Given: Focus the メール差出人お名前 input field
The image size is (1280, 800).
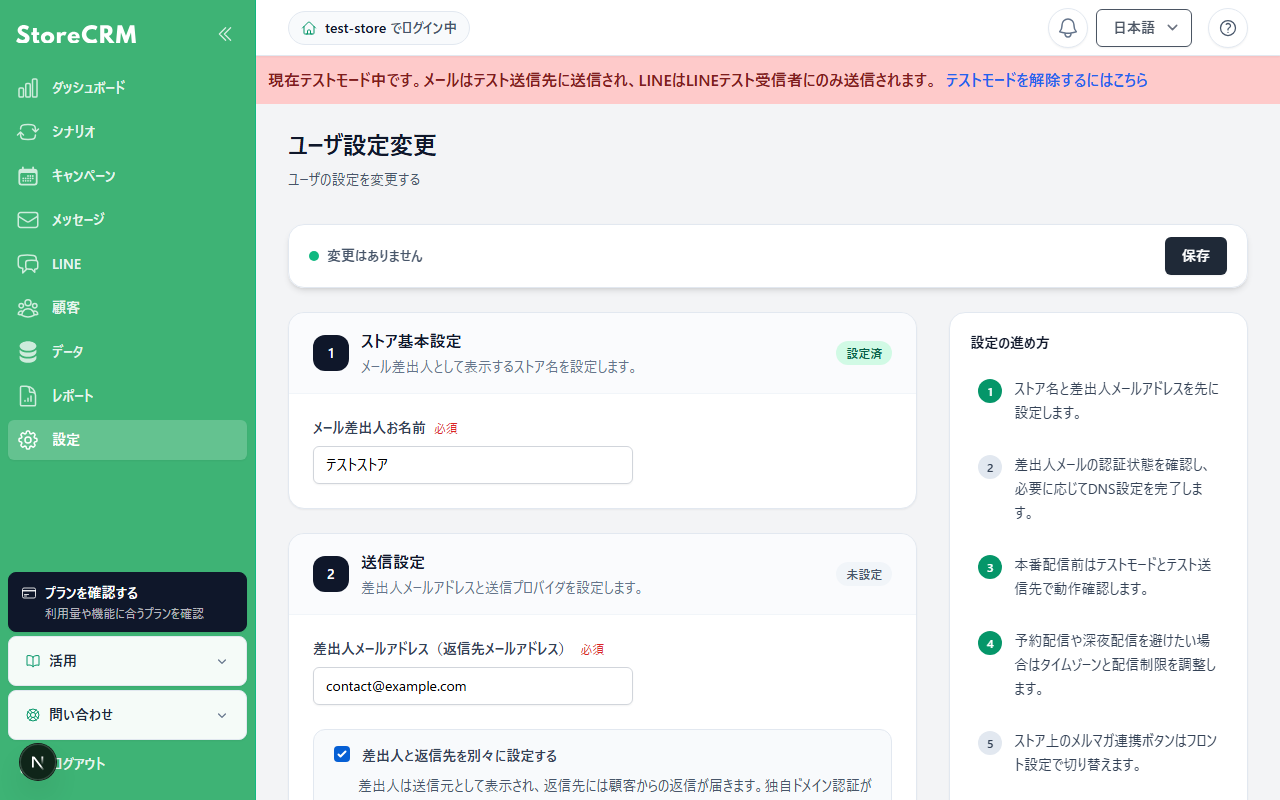Looking at the screenshot, I should pyautogui.click(x=473, y=465).
